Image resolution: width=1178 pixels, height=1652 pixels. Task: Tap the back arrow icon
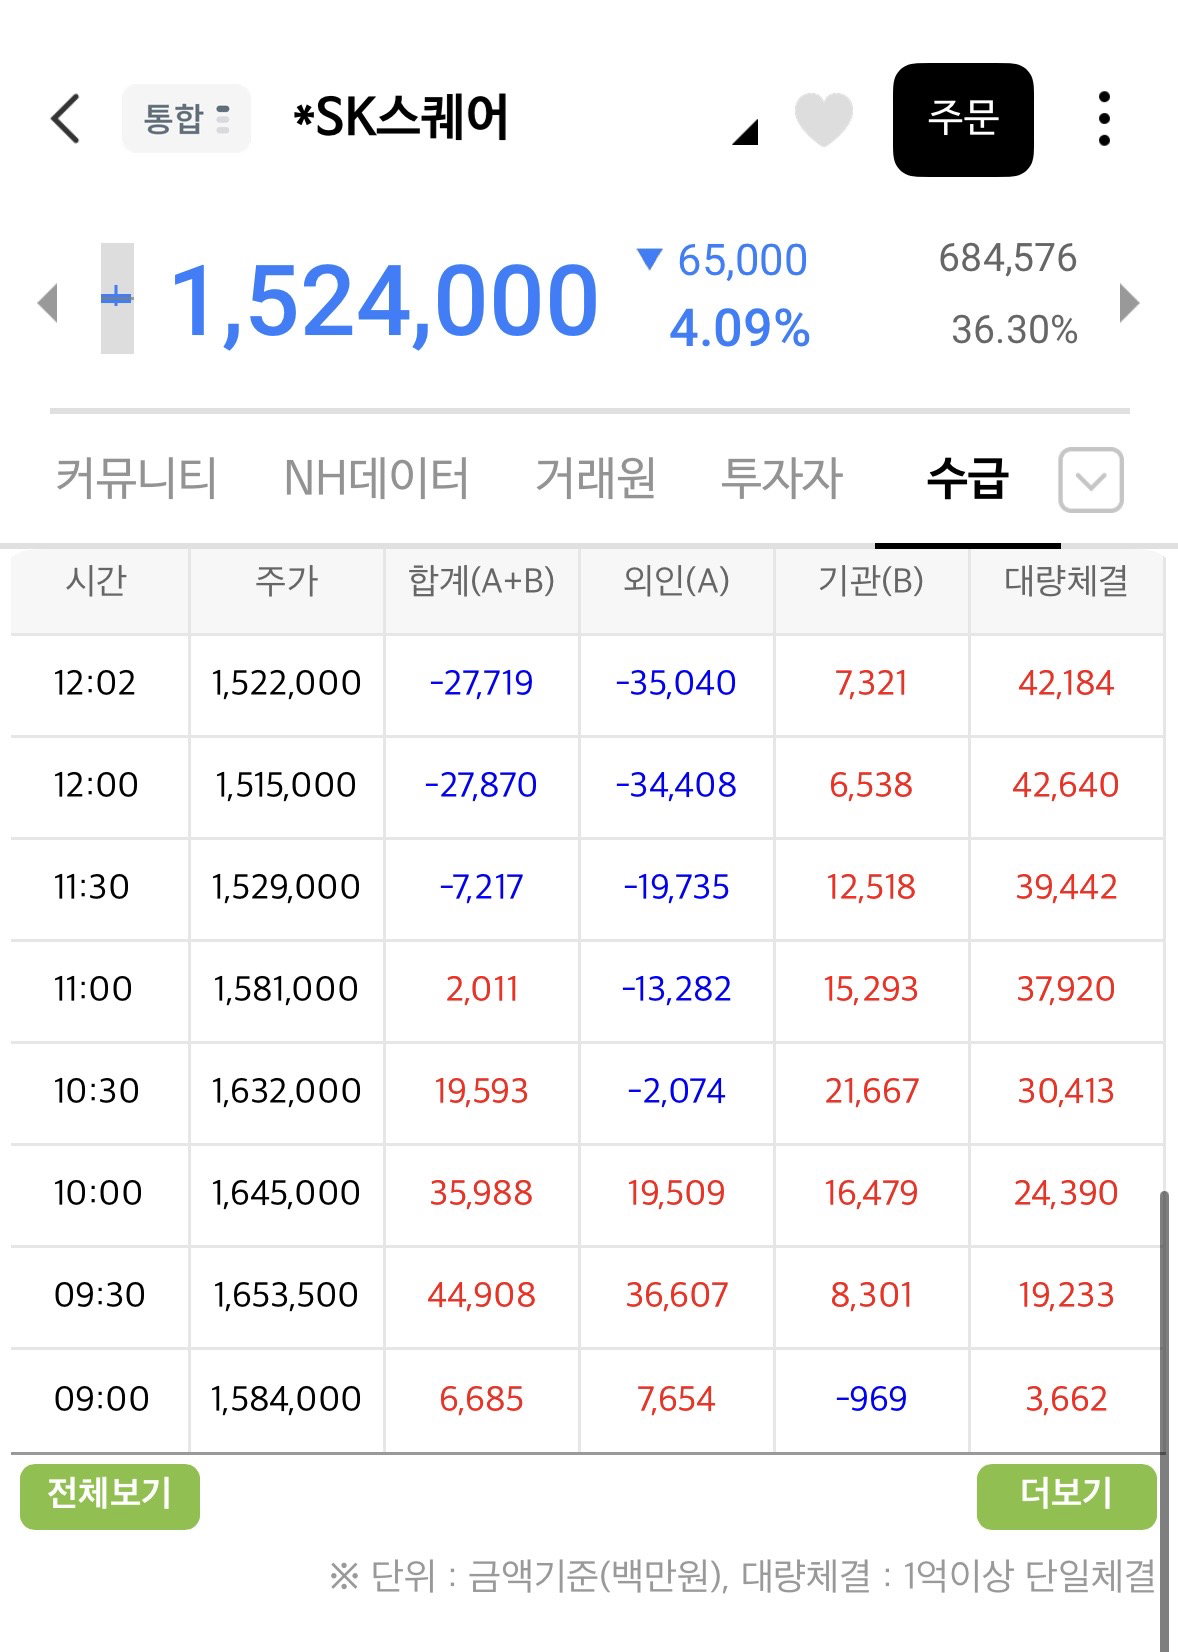pos(66,119)
